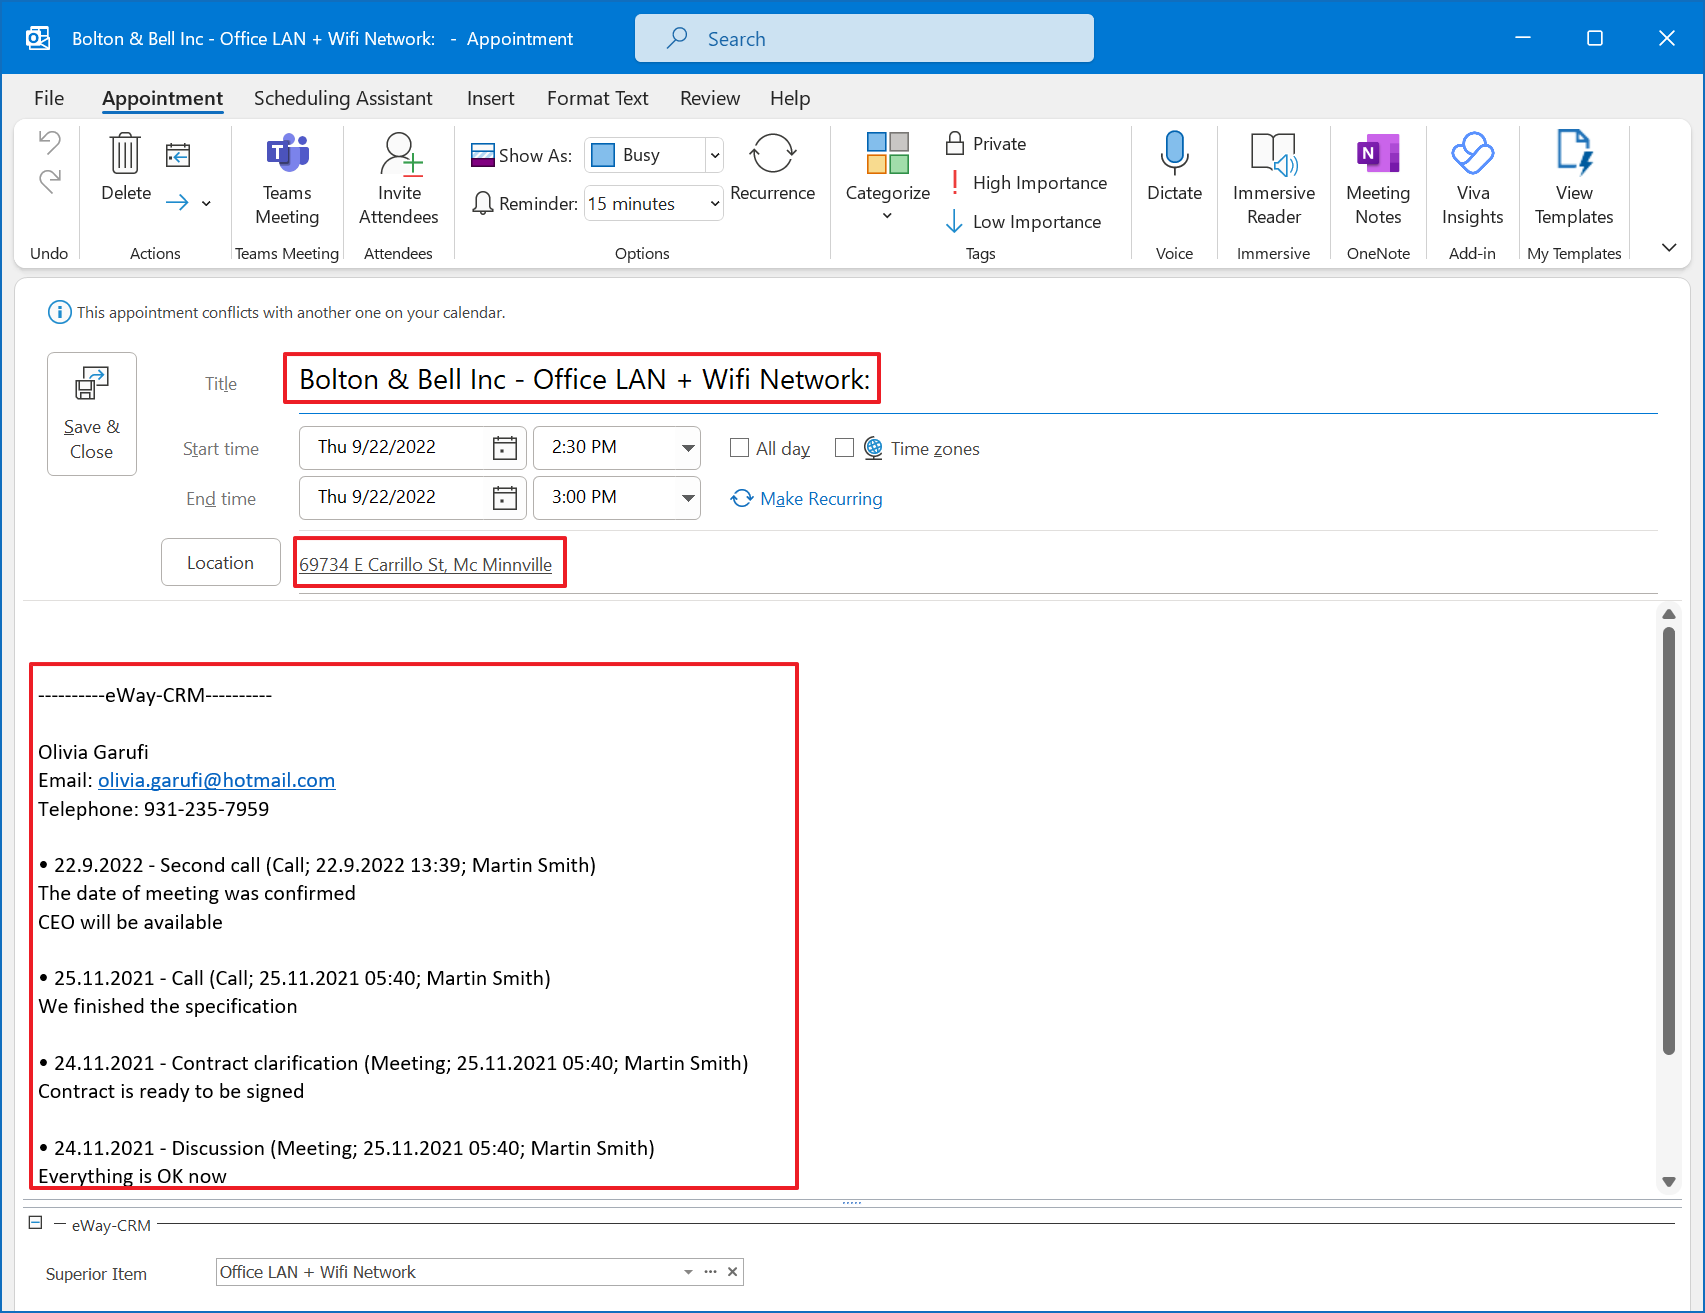The width and height of the screenshot is (1705, 1313).
Task: Expand the Forward arrow dropdown
Action: coord(206,203)
